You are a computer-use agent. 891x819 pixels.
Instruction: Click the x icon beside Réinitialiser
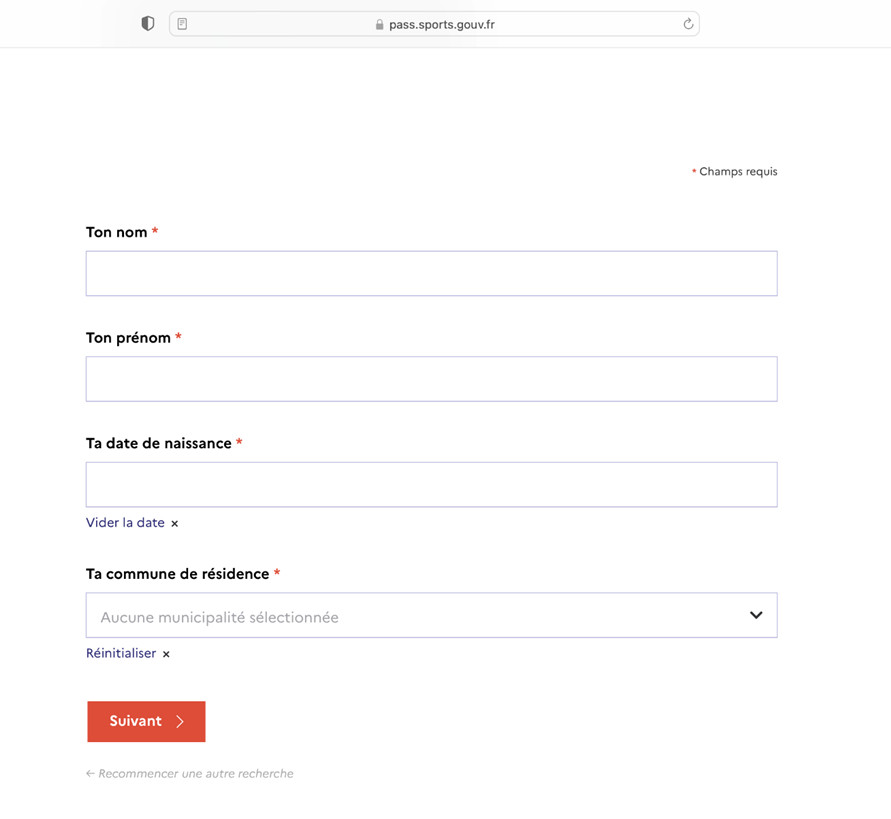(x=166, y=654)
